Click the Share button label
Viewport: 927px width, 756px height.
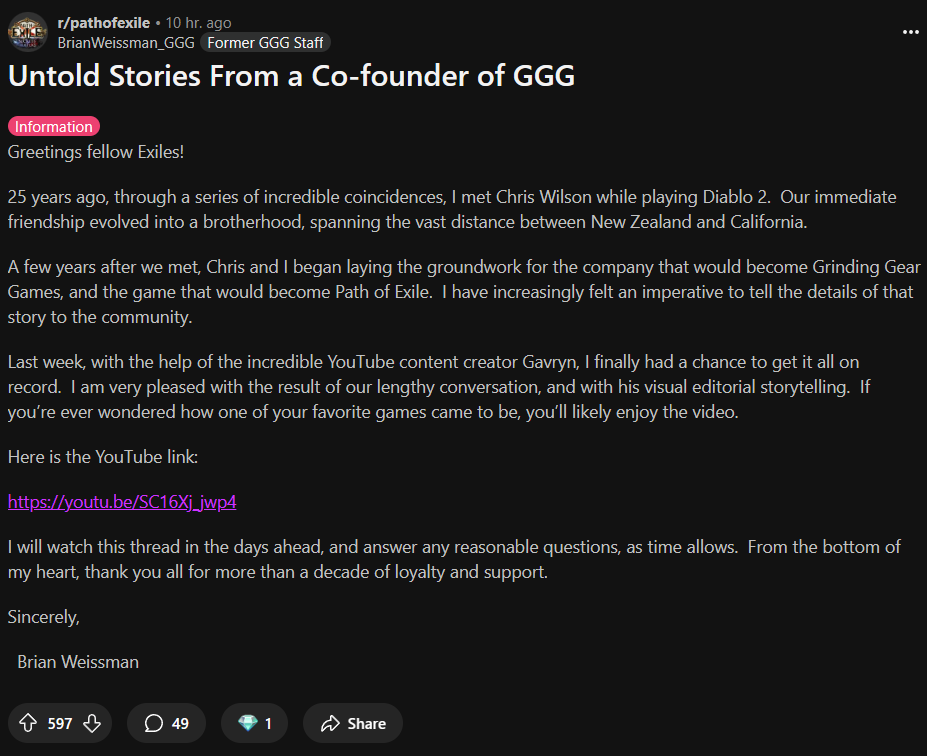pyautogui.click(x=367, y=723)
